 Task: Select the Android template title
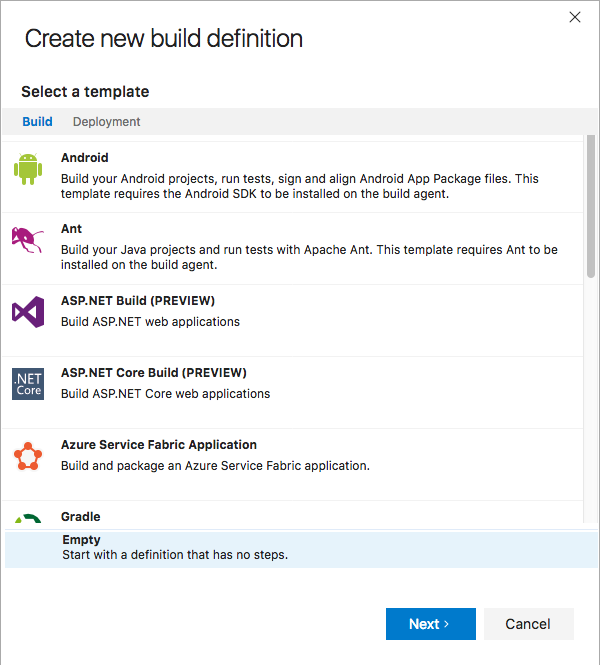[x=85, y=157]
